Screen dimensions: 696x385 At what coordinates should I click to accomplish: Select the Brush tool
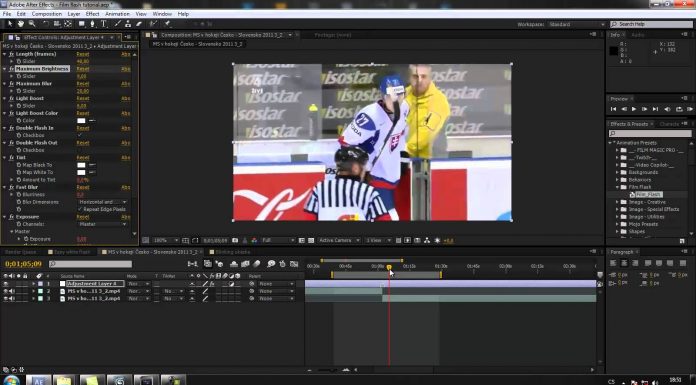pos(118,24)
